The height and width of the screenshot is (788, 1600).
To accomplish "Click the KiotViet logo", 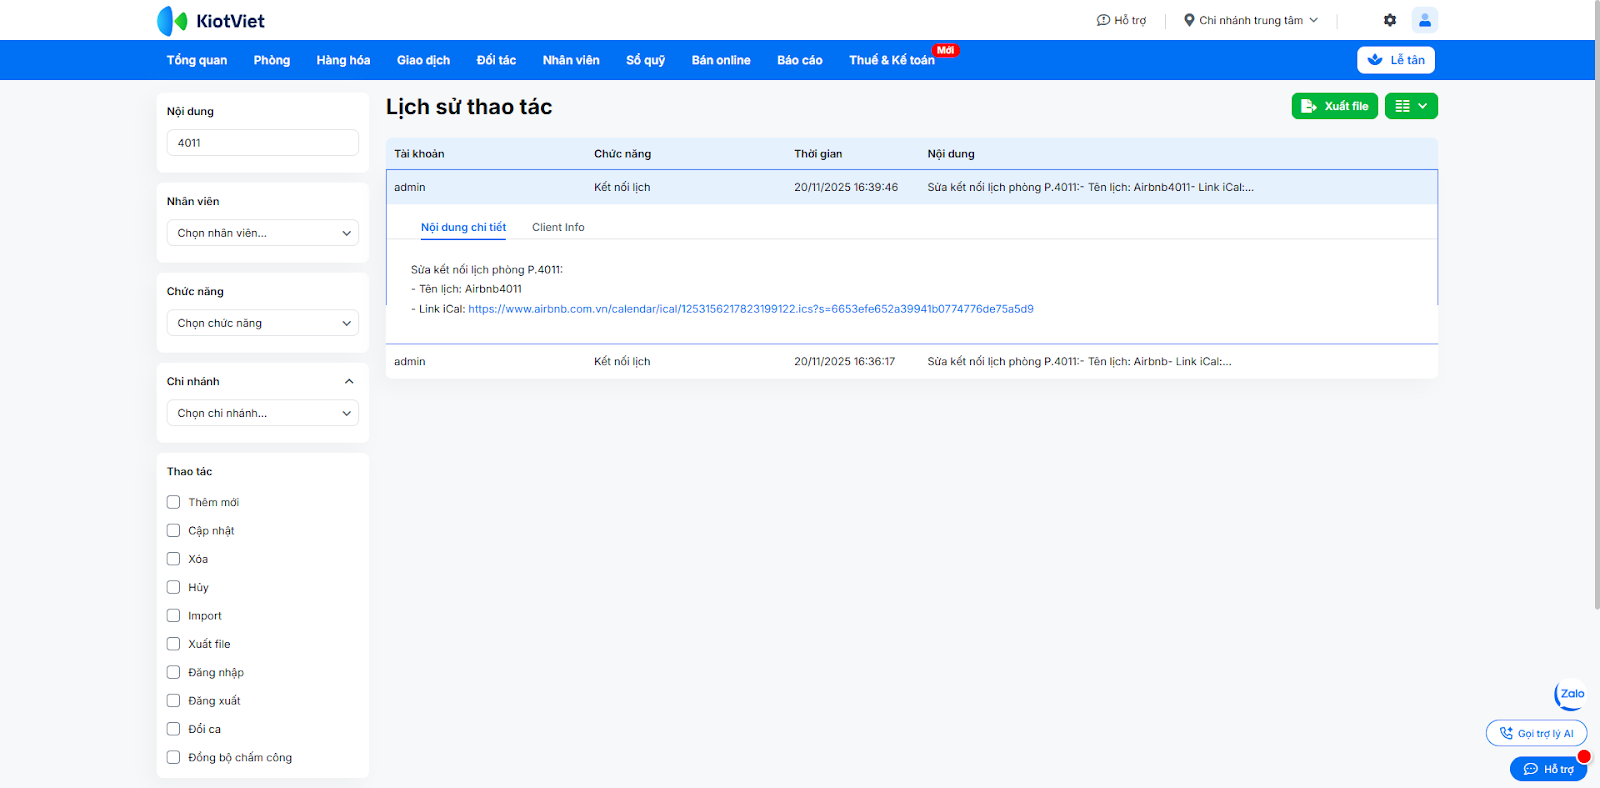I will [x=211, y=20].
